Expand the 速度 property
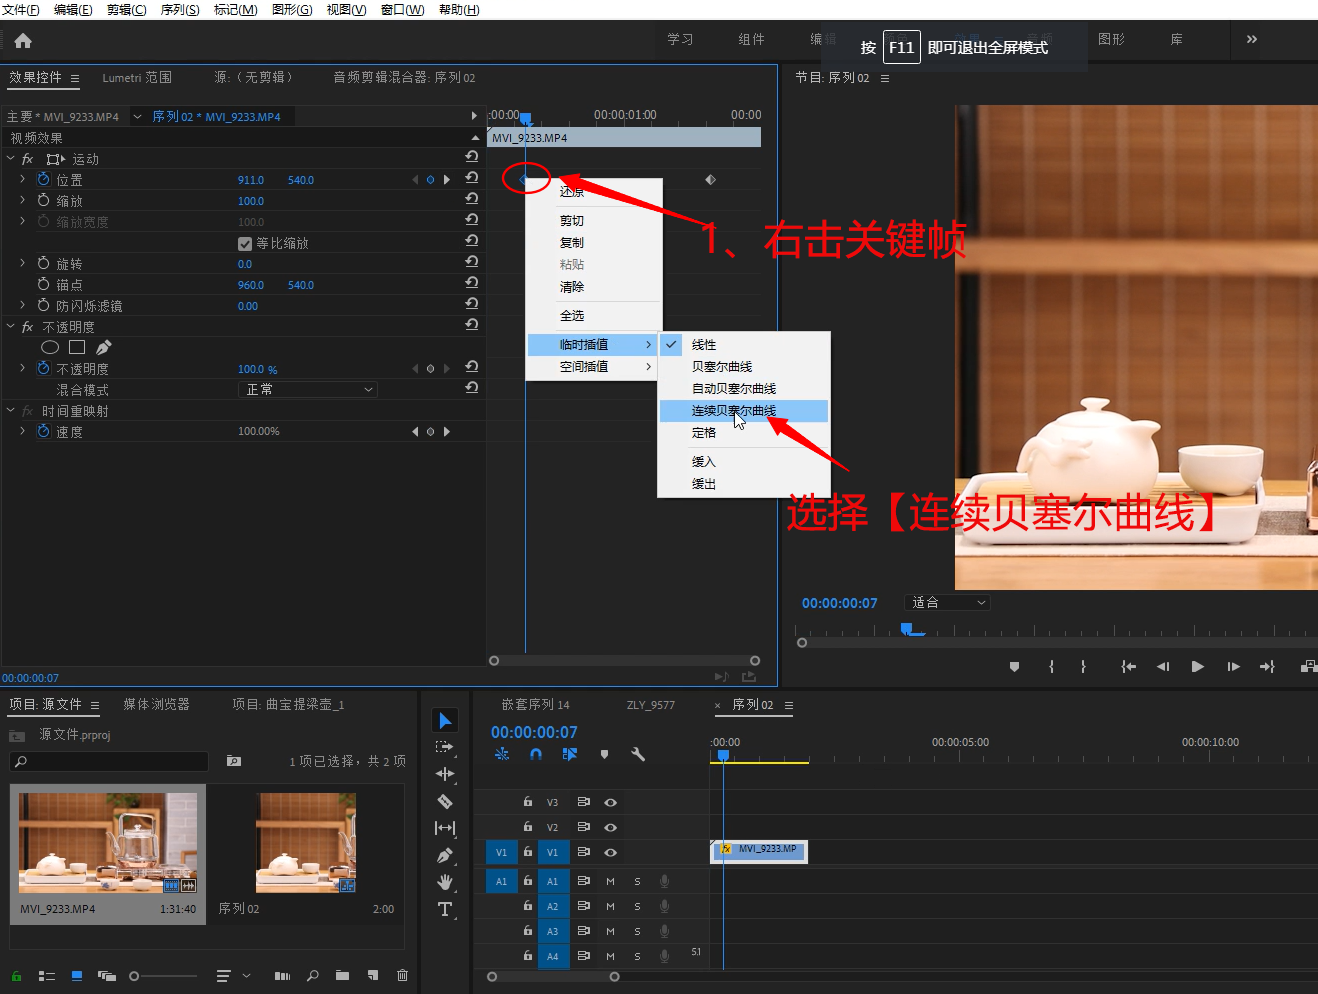1318x994 pixels. [x=22, y=431]
